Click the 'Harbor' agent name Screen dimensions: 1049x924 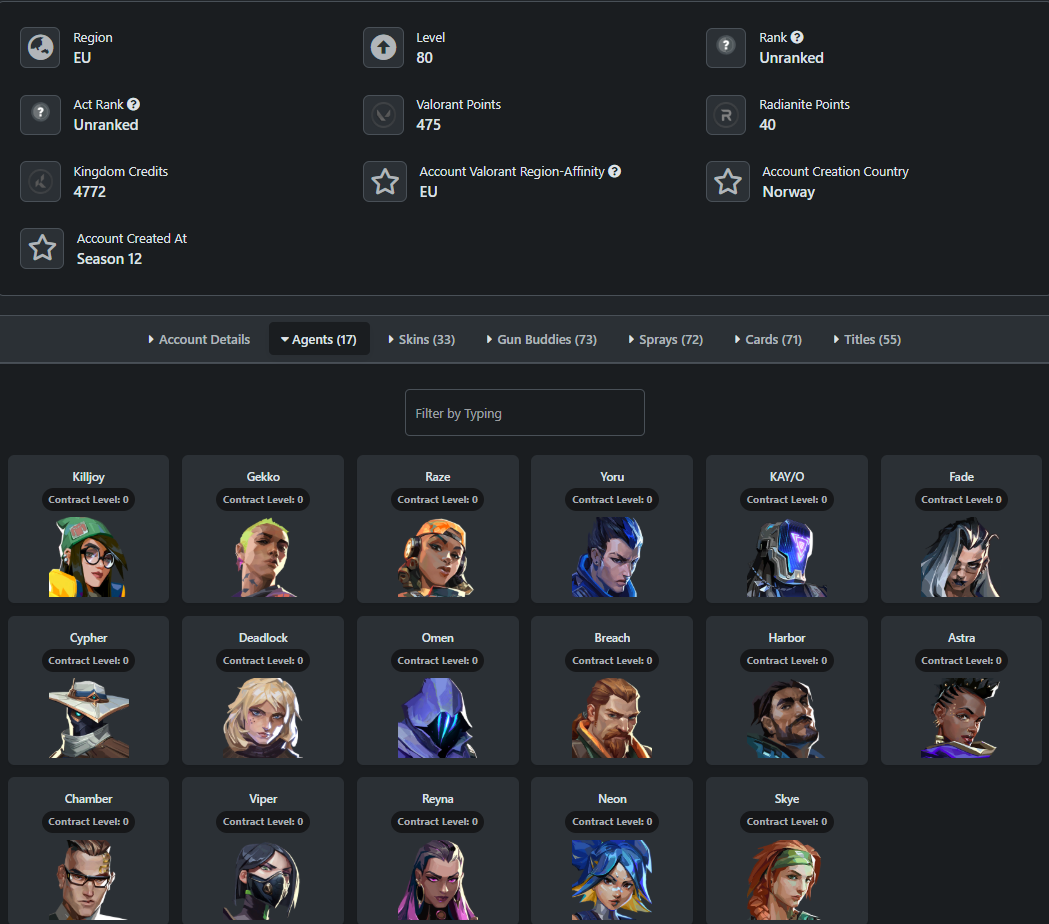(787, 638)
